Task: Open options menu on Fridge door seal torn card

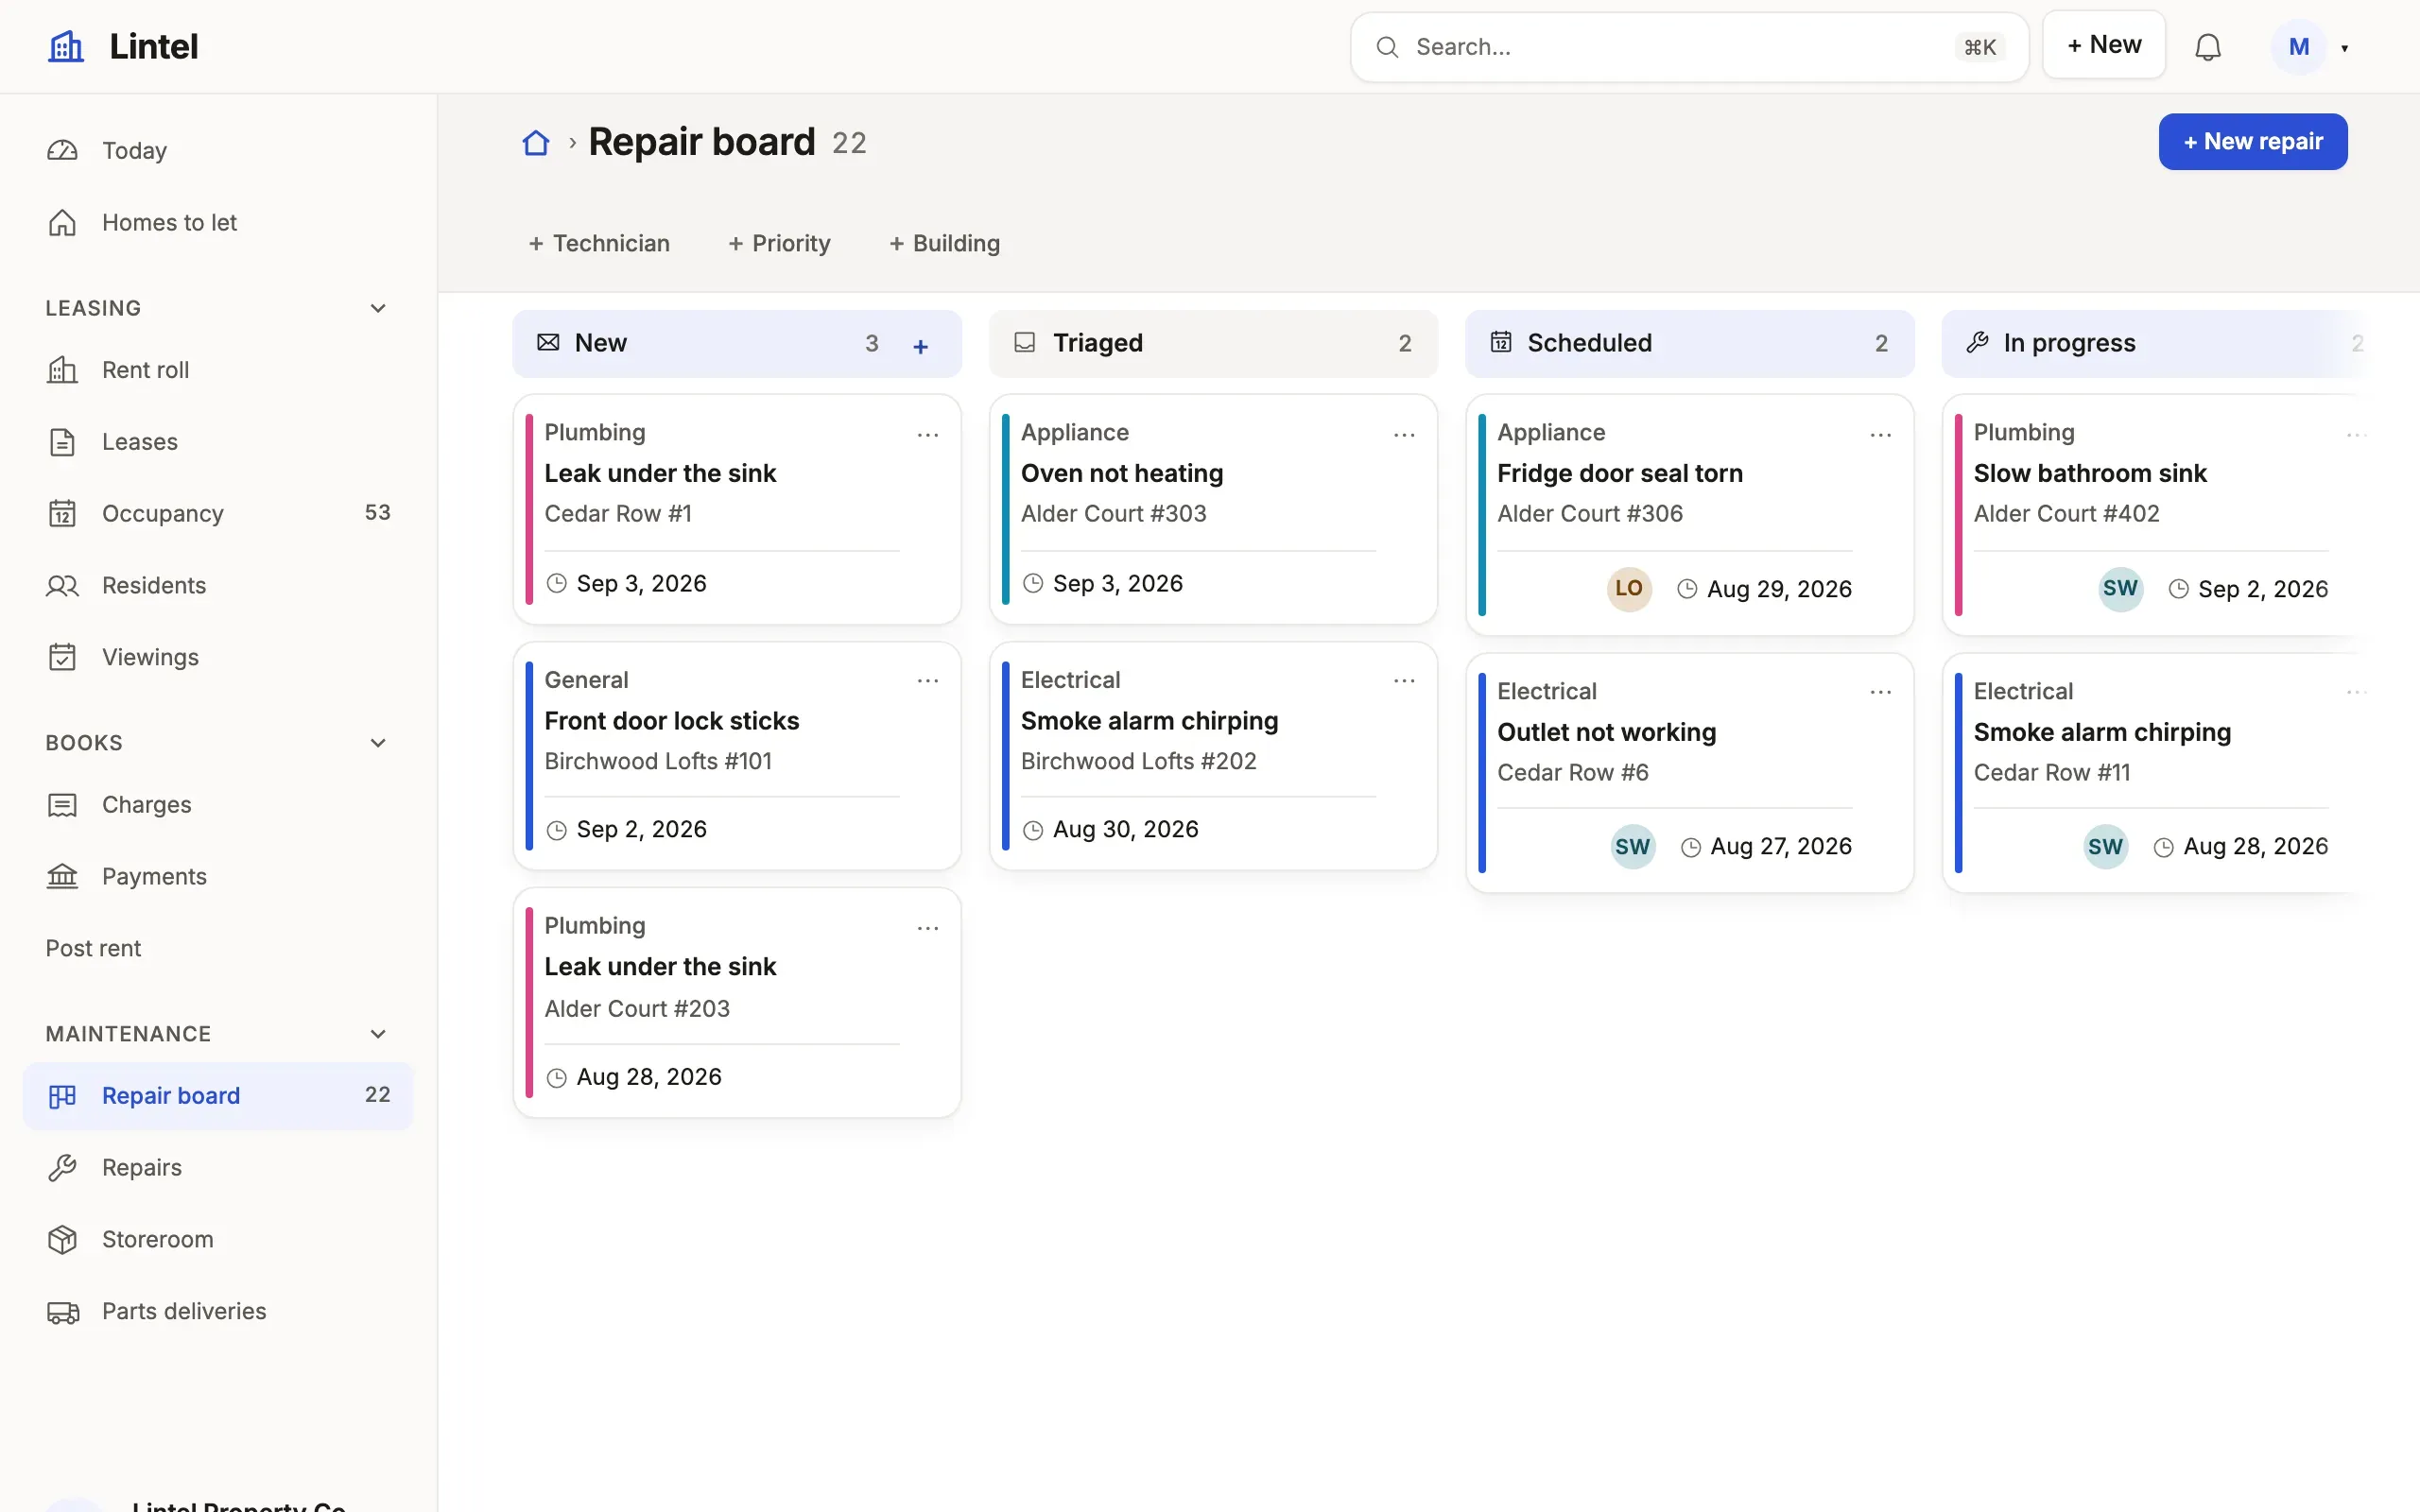Action: point(1881,435)
